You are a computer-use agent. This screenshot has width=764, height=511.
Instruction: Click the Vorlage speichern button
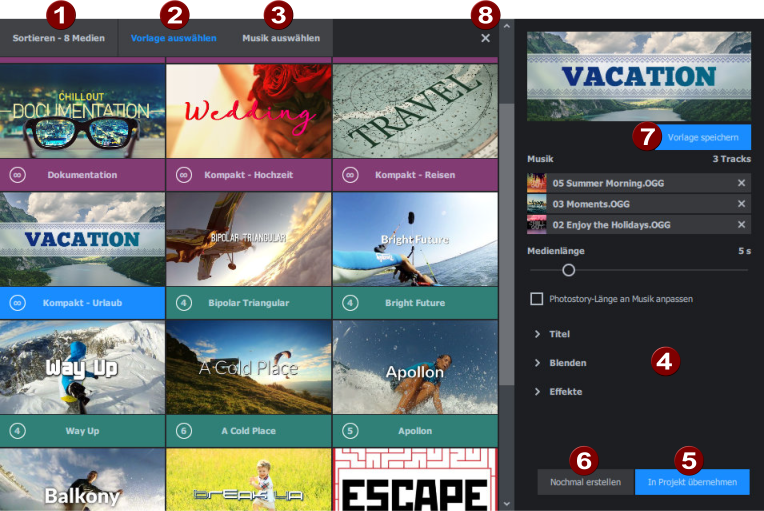(703, 137)
